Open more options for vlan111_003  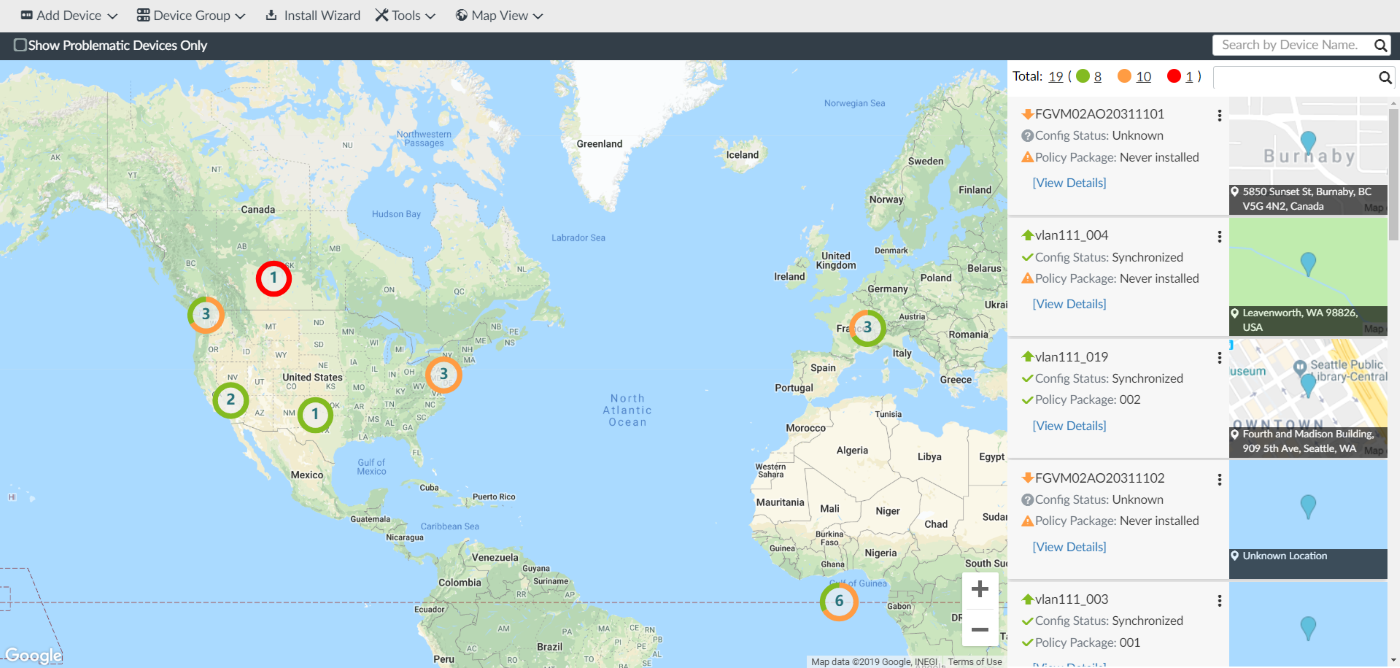tap(1219, 601)
